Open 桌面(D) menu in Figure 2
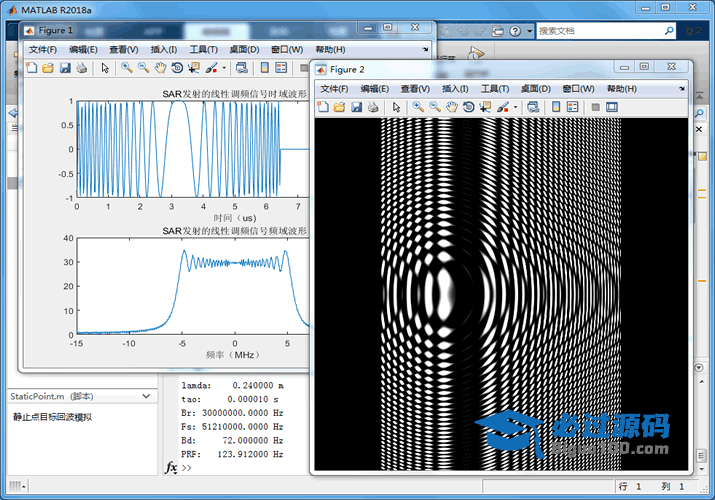This screenshot has height=500, width=715. coord(535,89)
